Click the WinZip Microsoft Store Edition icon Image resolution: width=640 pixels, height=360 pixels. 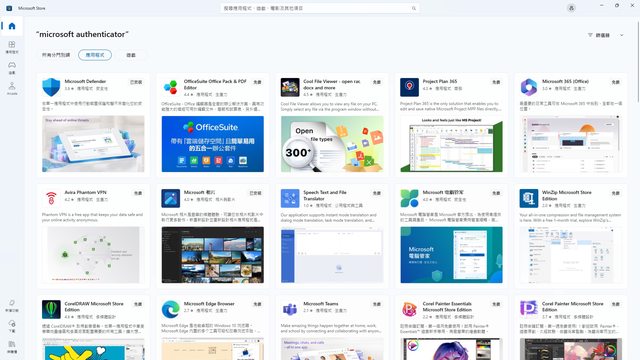click(529, 198)
